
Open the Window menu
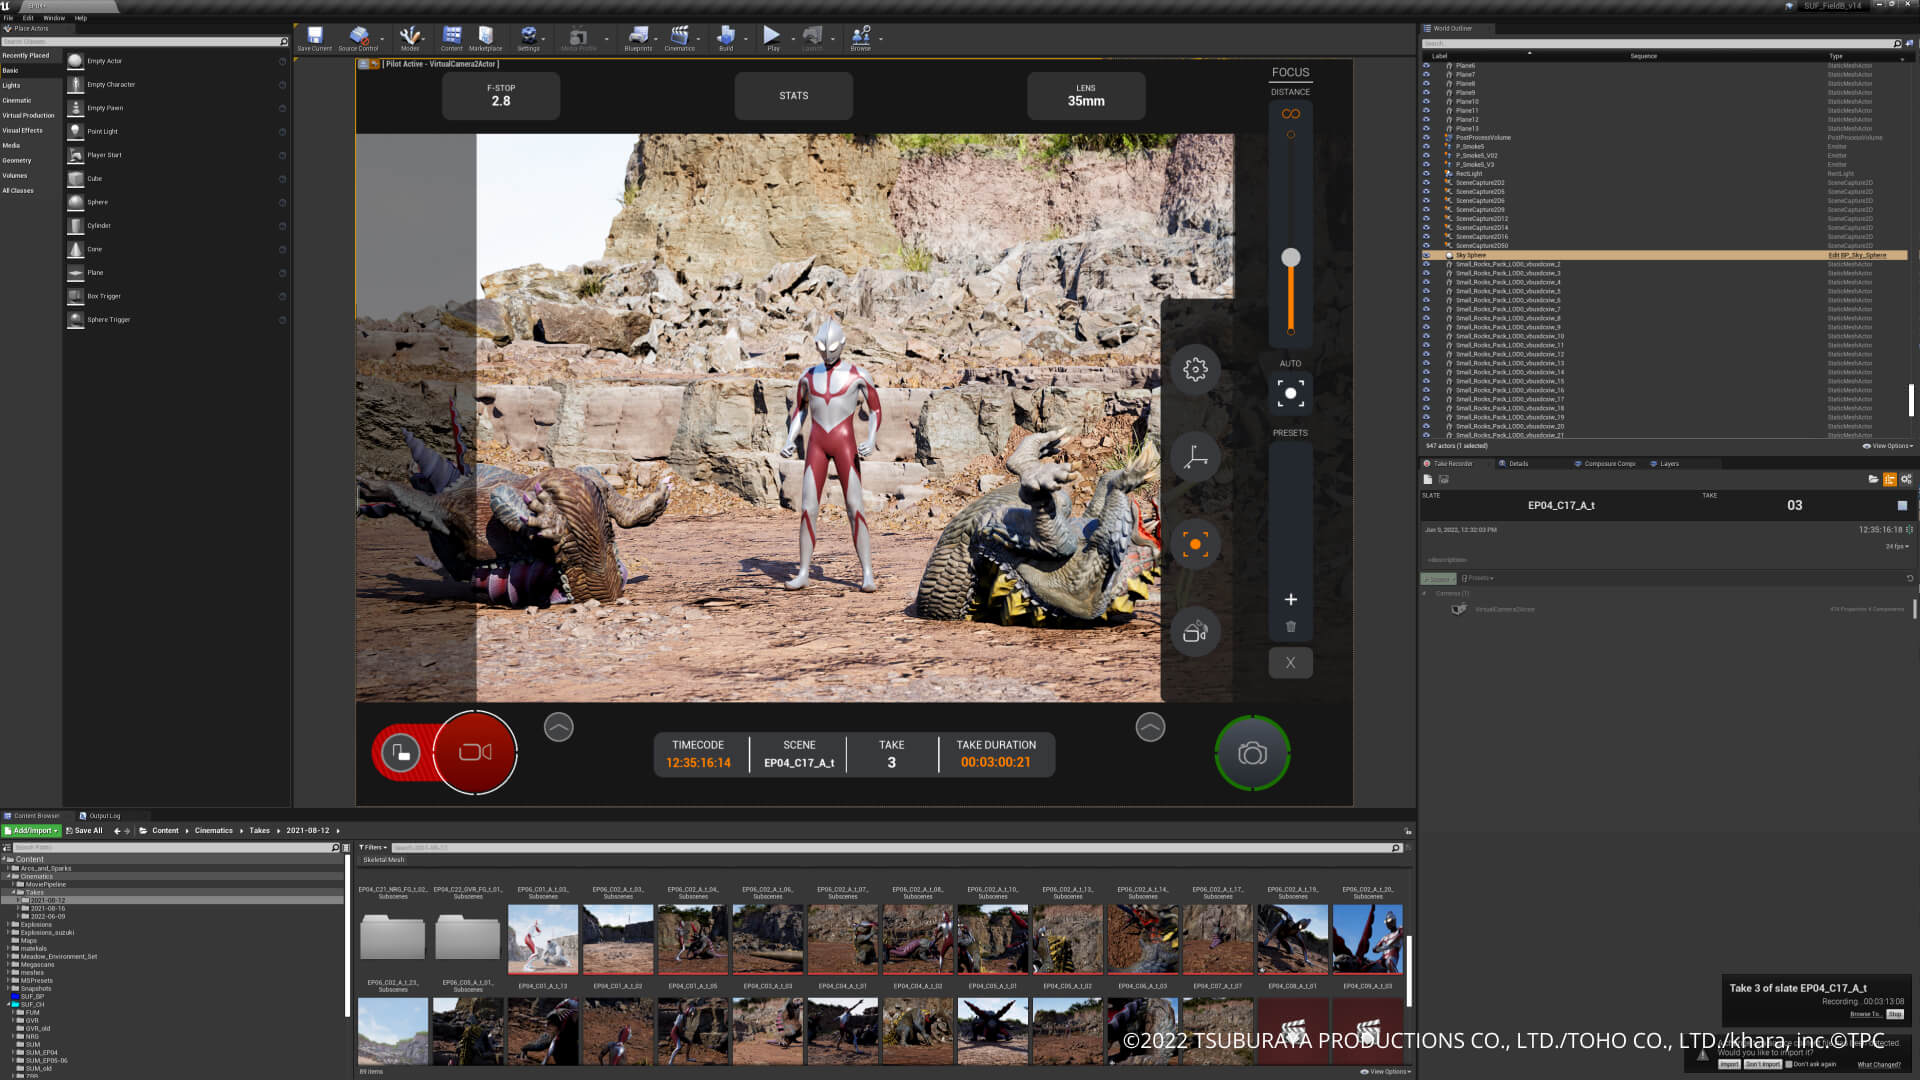click(54, 18)
